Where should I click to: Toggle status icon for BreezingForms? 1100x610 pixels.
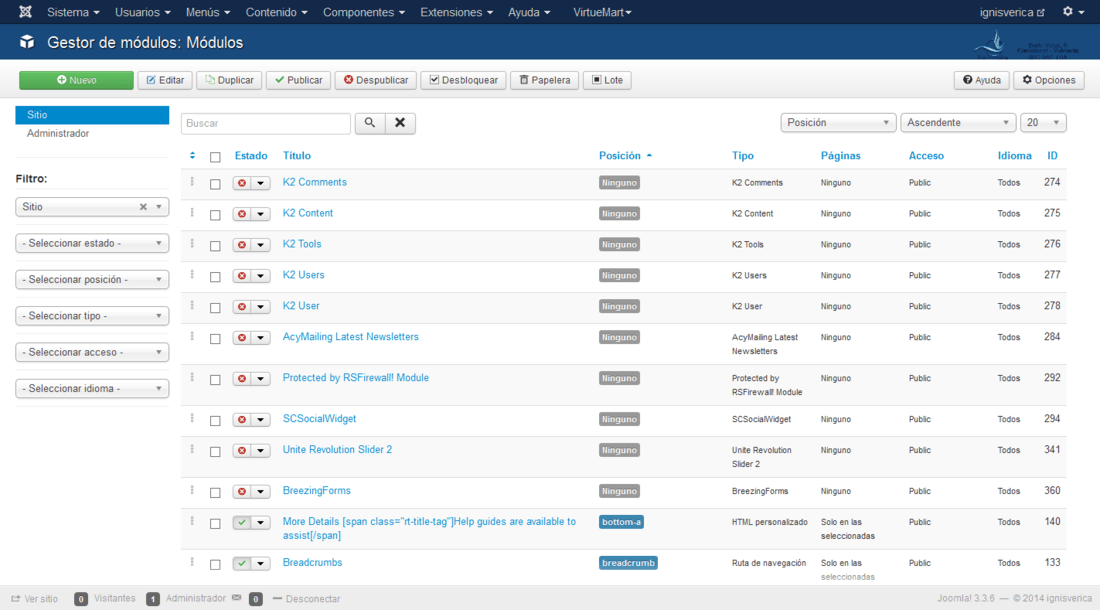pyautogui.click(x=242, y=492)
